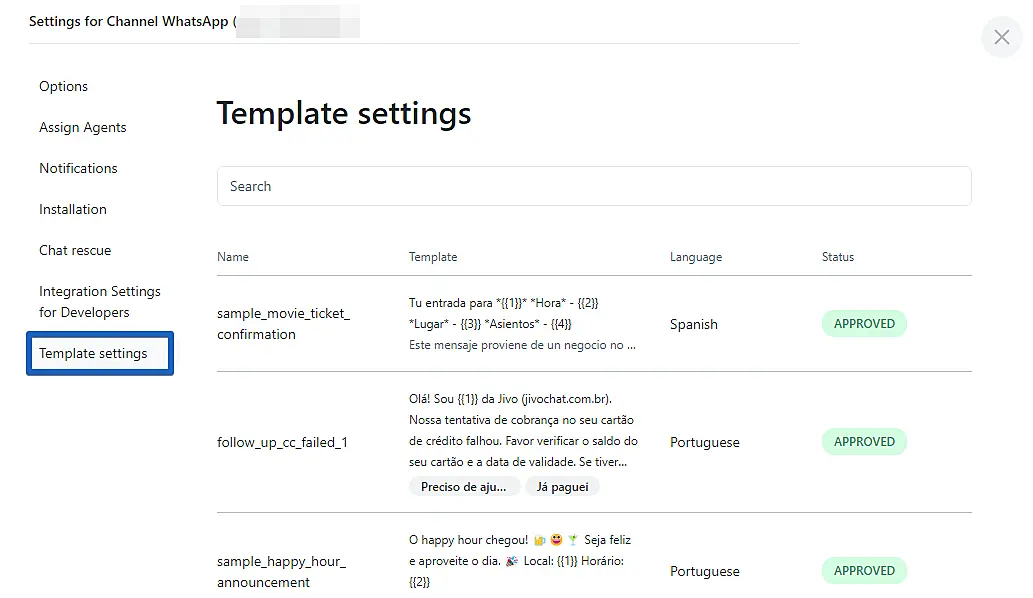Click the "Preciso de aju..." quick reply button

[x=464, y=487]
